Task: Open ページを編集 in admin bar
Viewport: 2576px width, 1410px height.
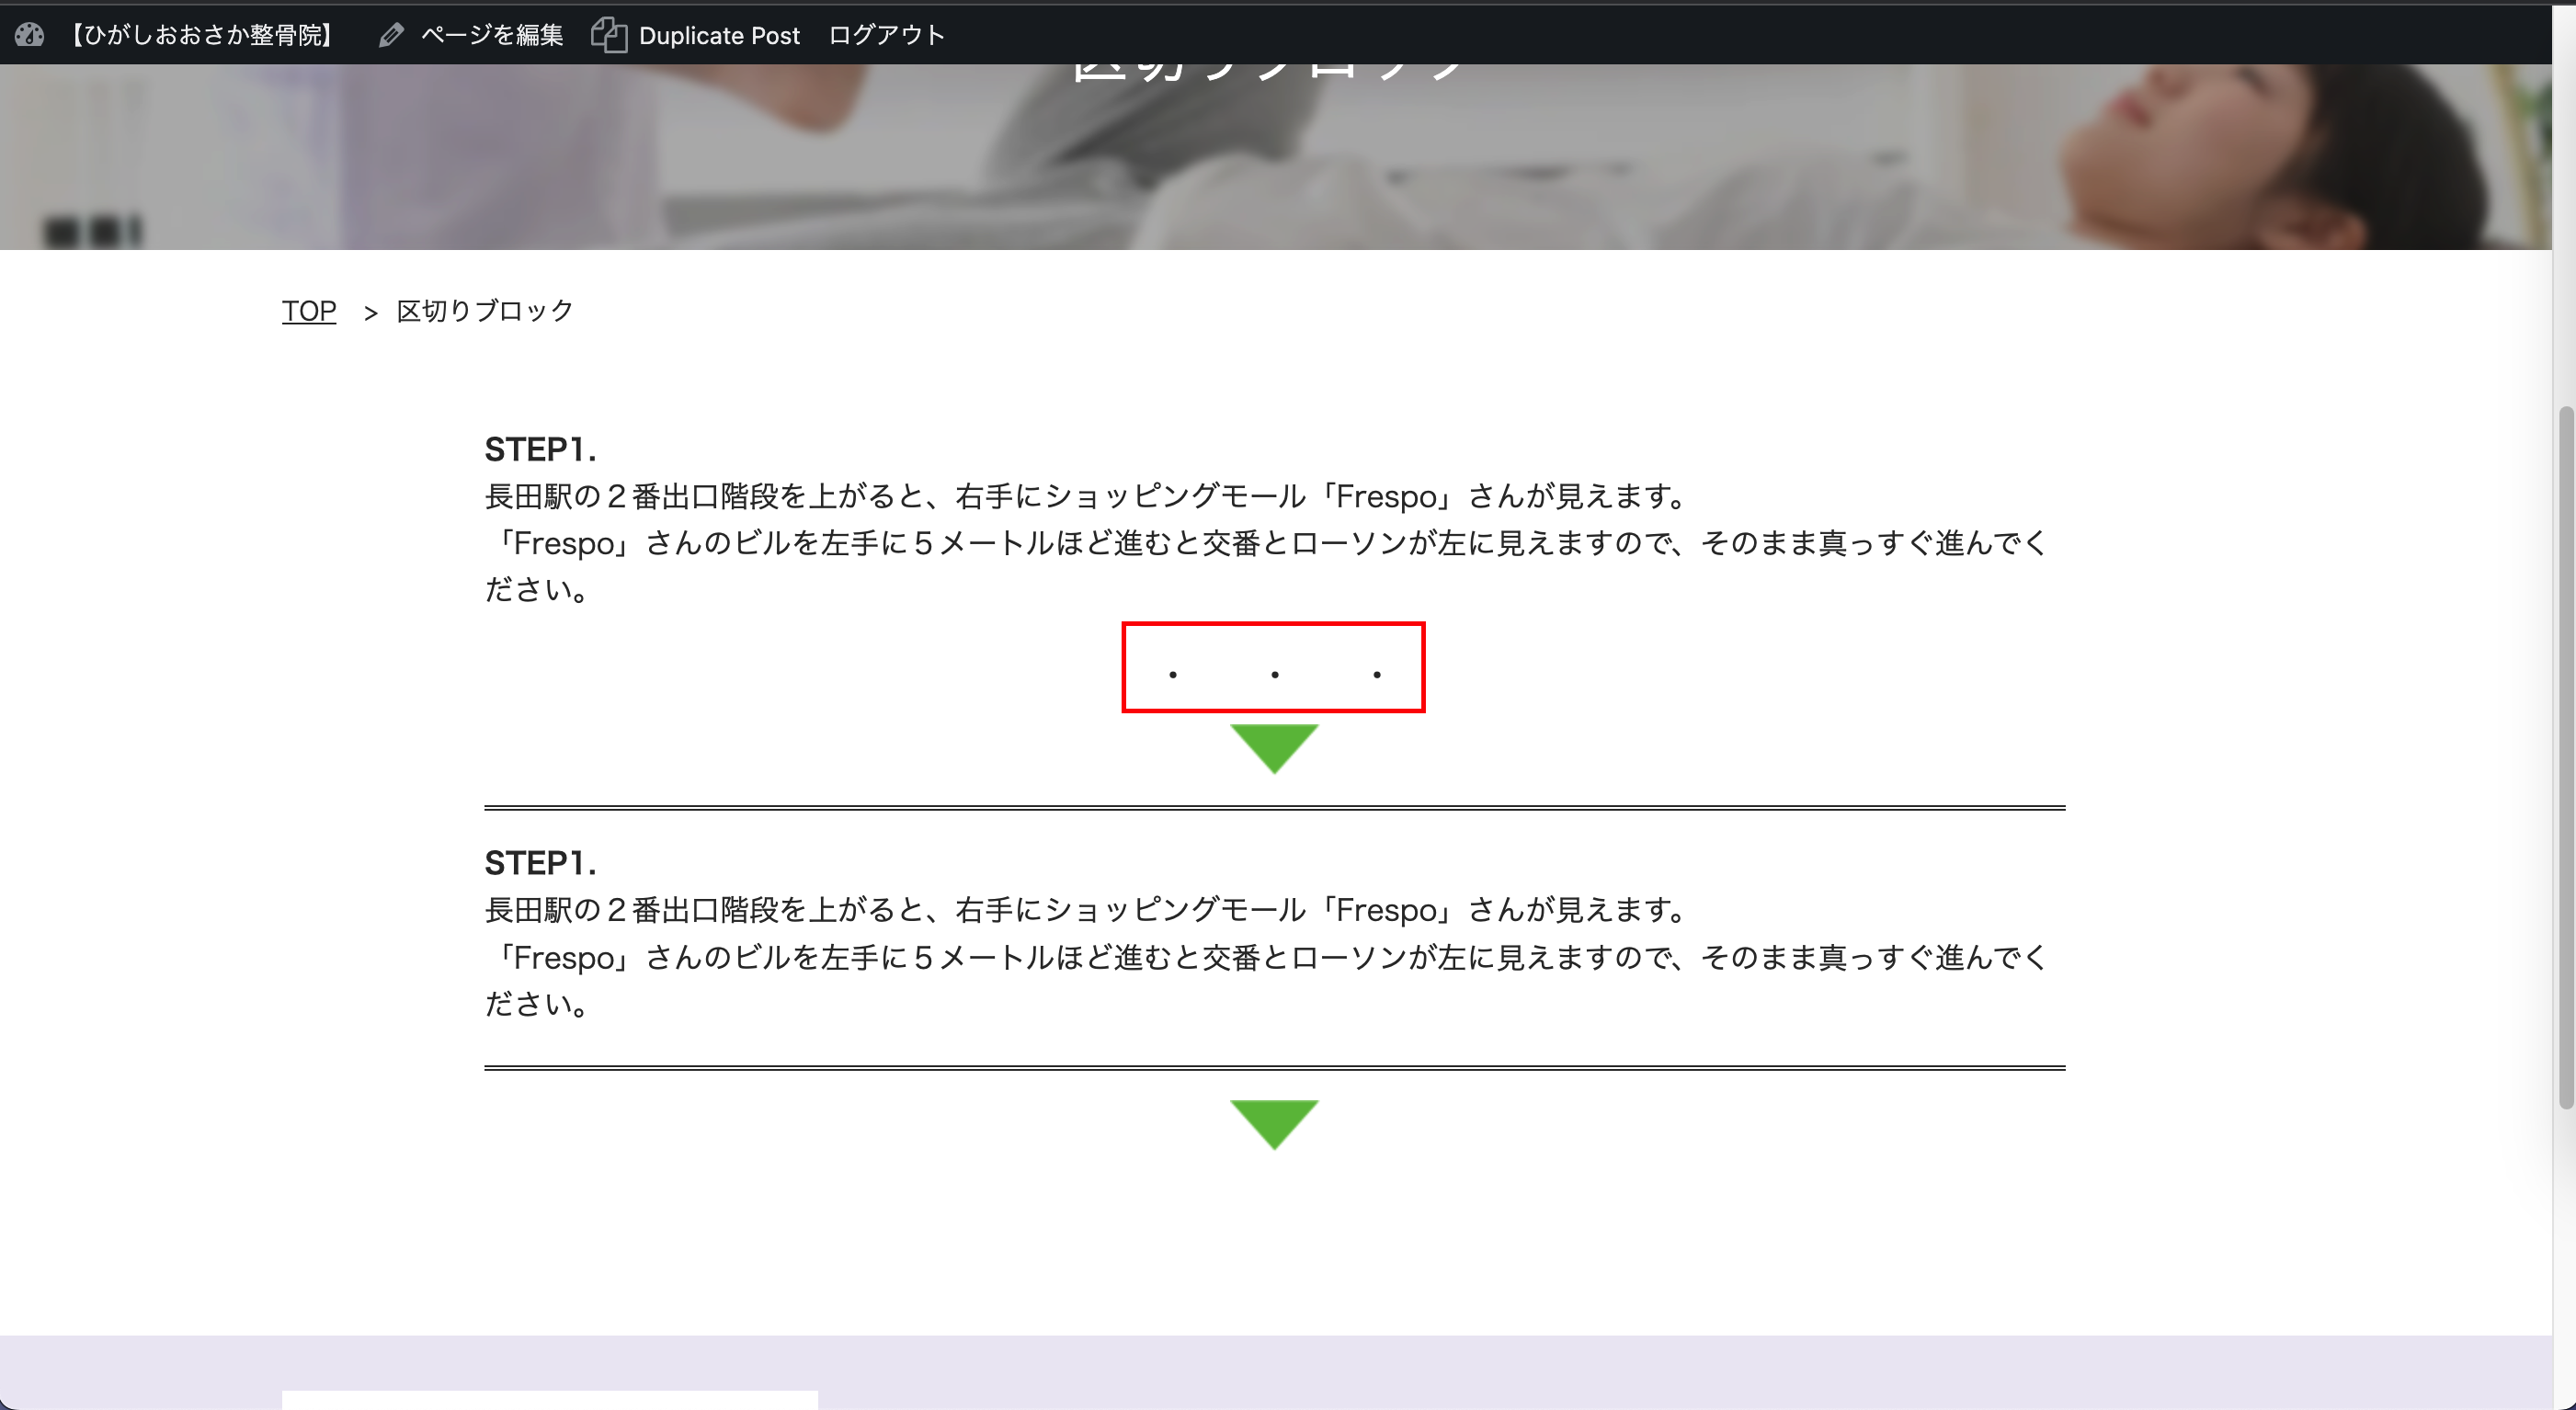Action: [491, 35]
